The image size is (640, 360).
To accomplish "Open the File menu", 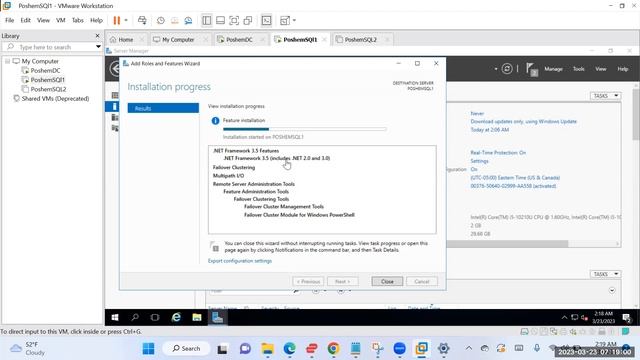I will tap(9, 20).
